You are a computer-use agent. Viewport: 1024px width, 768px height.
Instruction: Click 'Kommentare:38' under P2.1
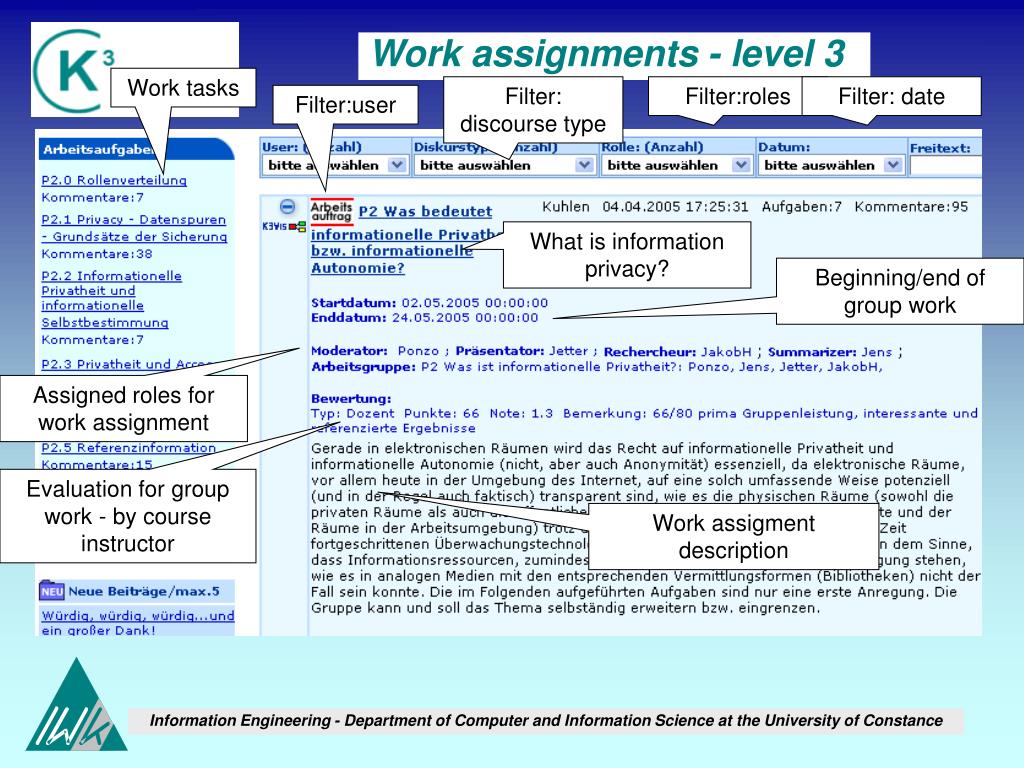click(x=97, y=253)
